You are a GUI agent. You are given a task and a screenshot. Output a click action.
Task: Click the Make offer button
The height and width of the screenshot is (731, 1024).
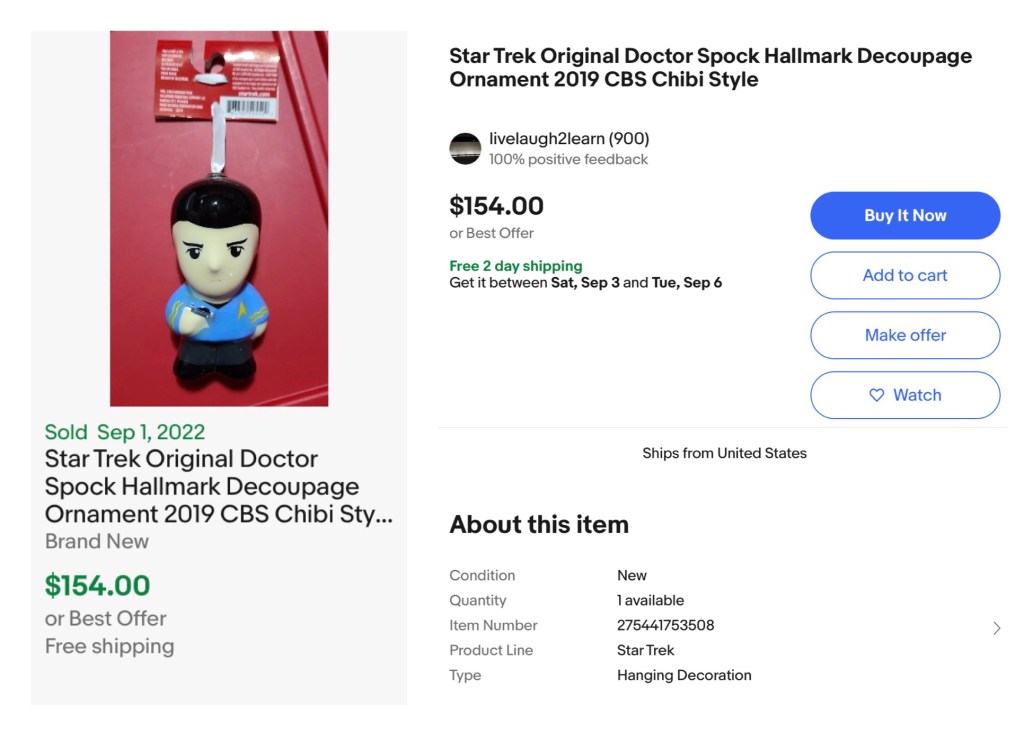pyautogui.click(x=905, y=335)
